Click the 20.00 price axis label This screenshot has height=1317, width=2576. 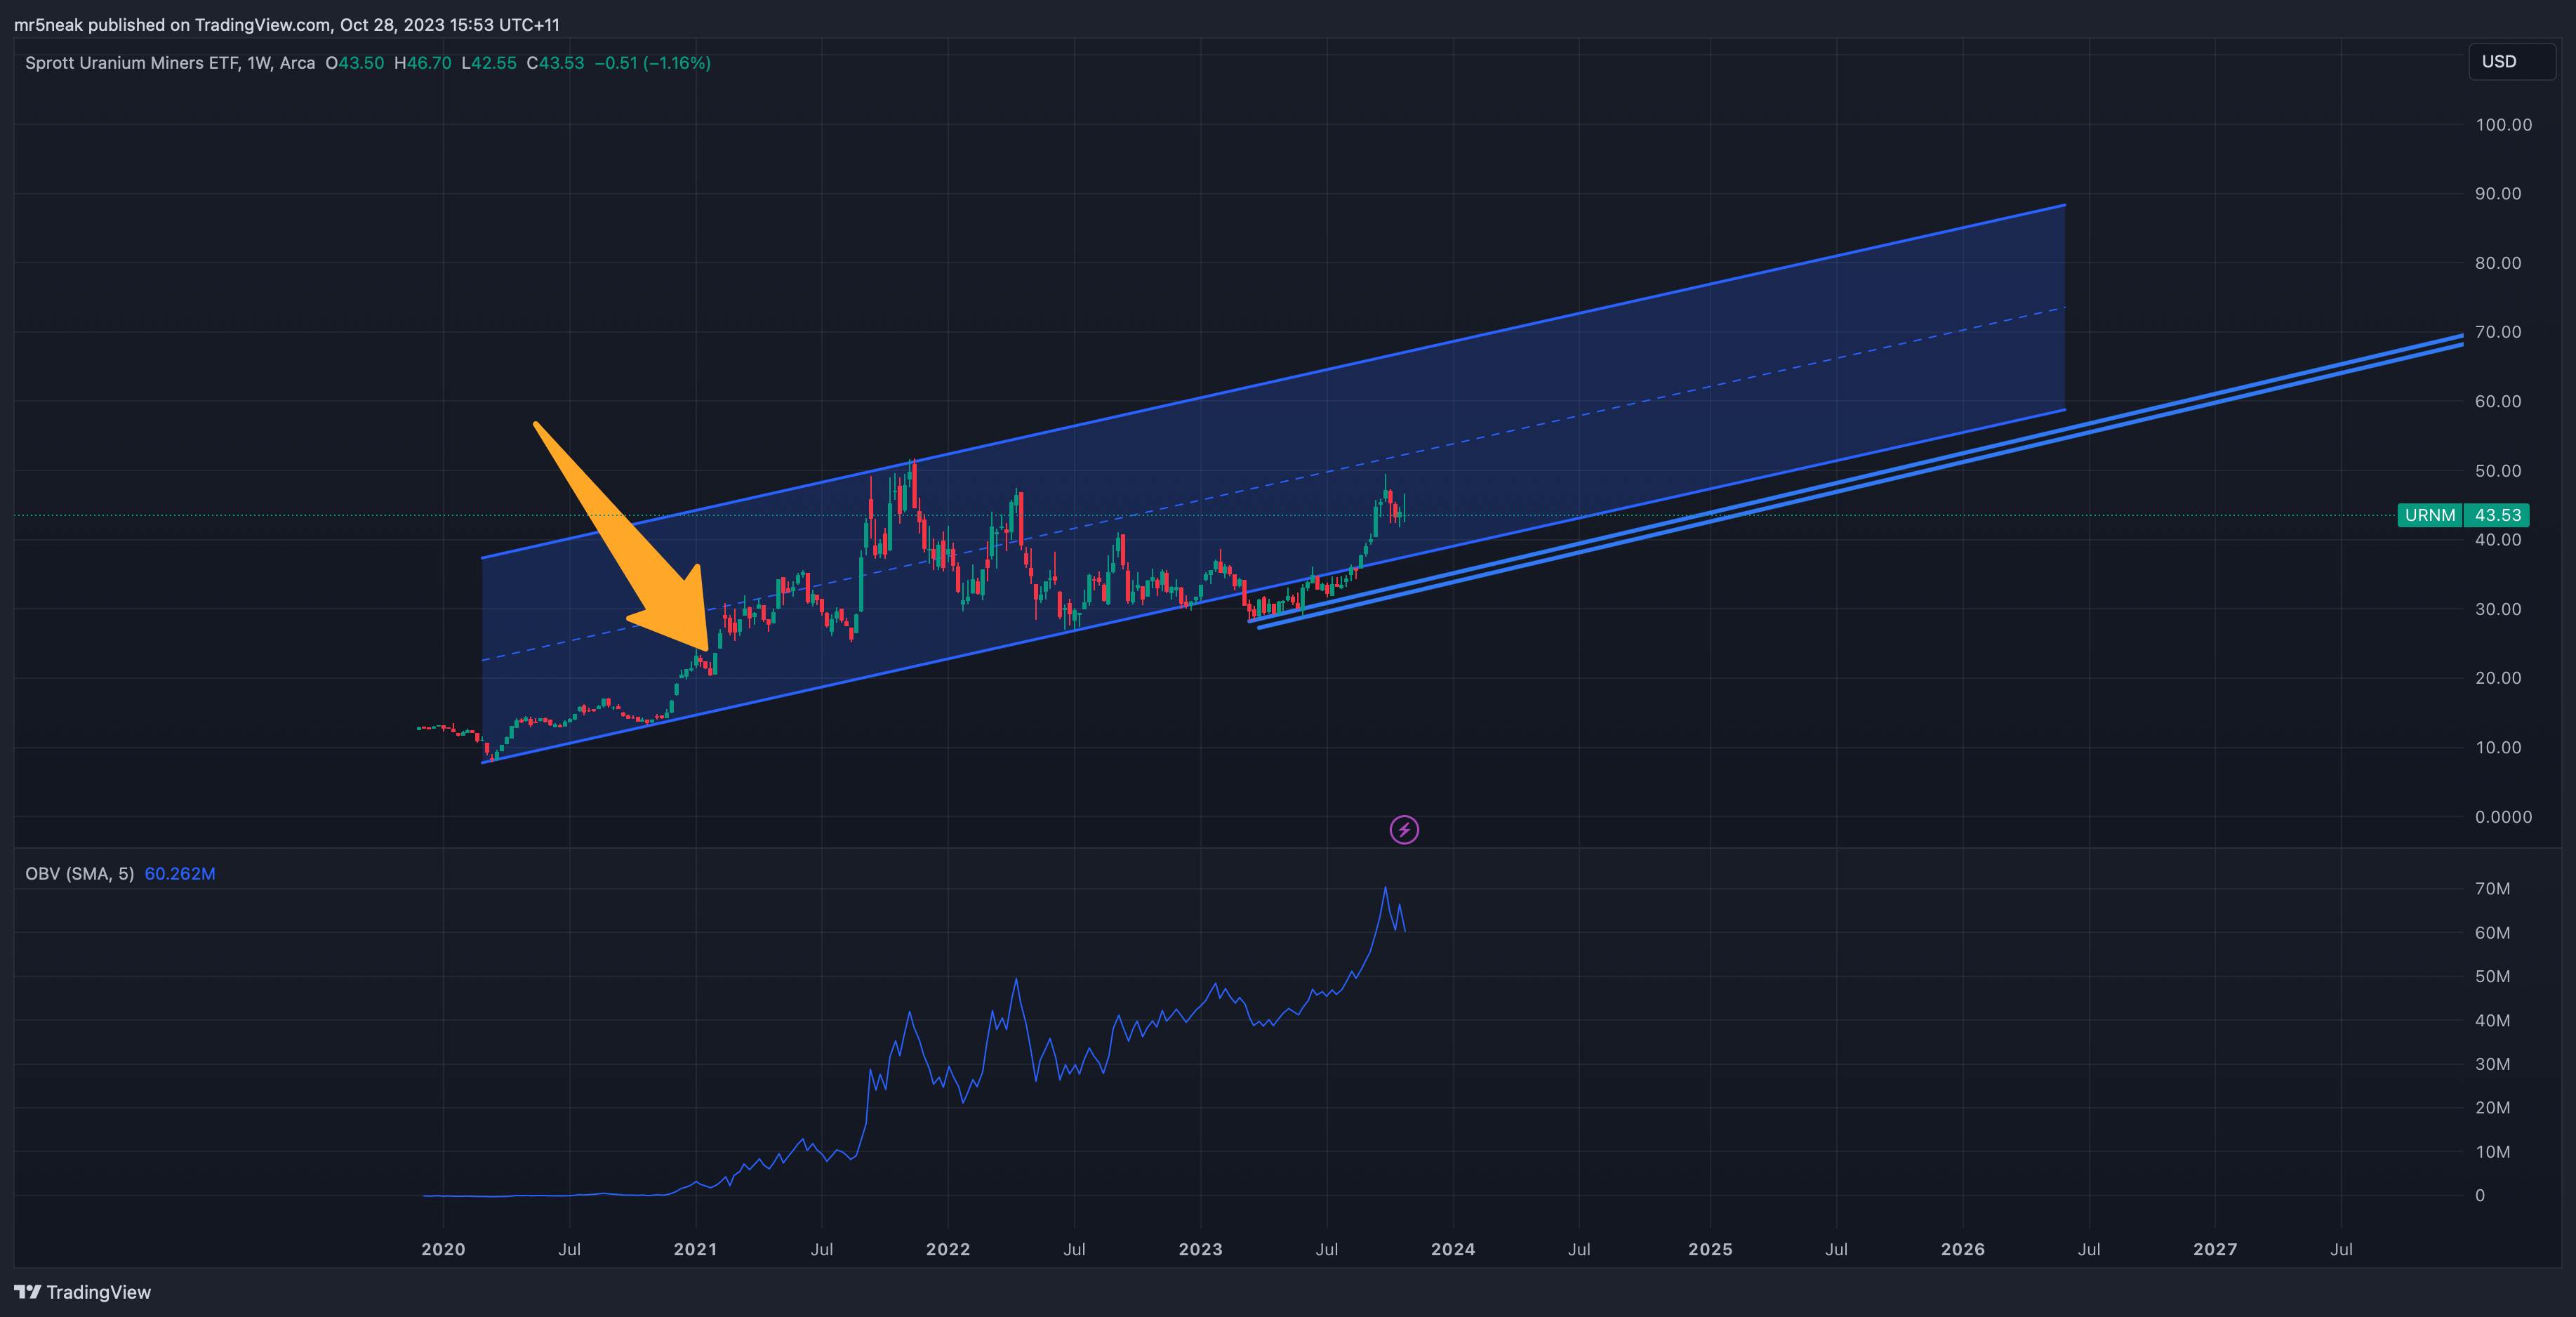tap(2498, 678)
